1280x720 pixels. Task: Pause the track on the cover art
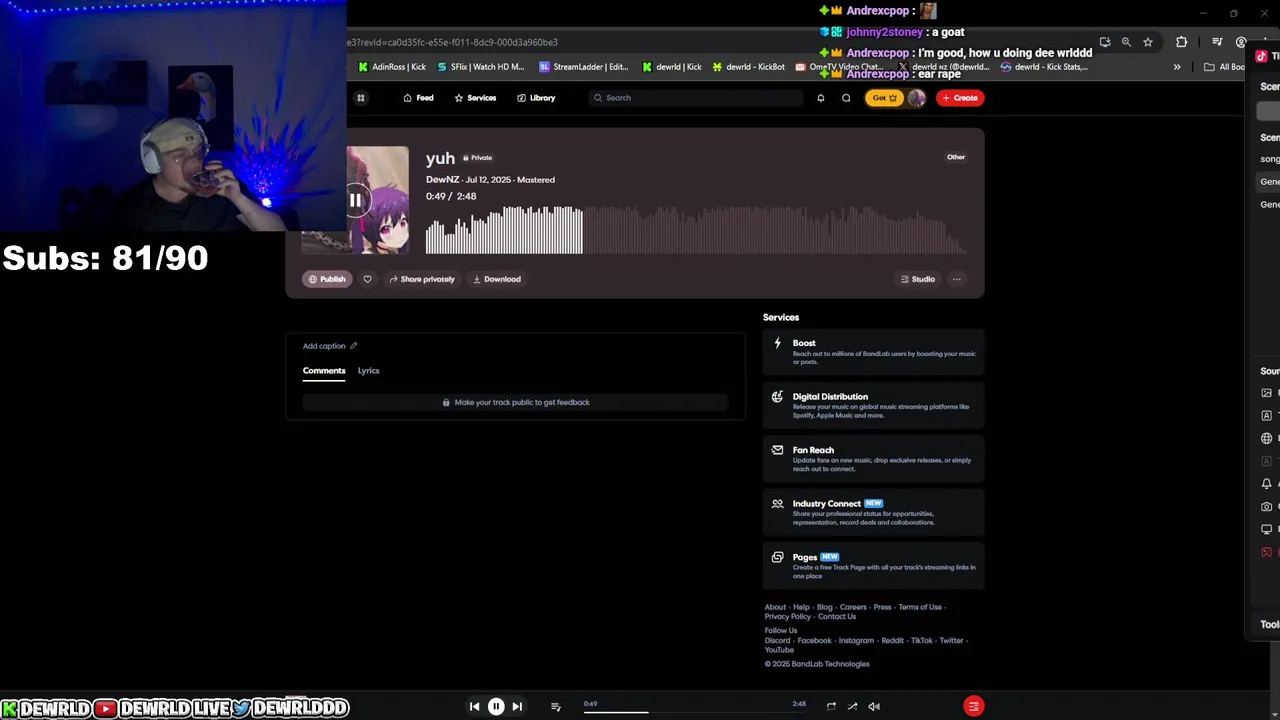[355, 200]
